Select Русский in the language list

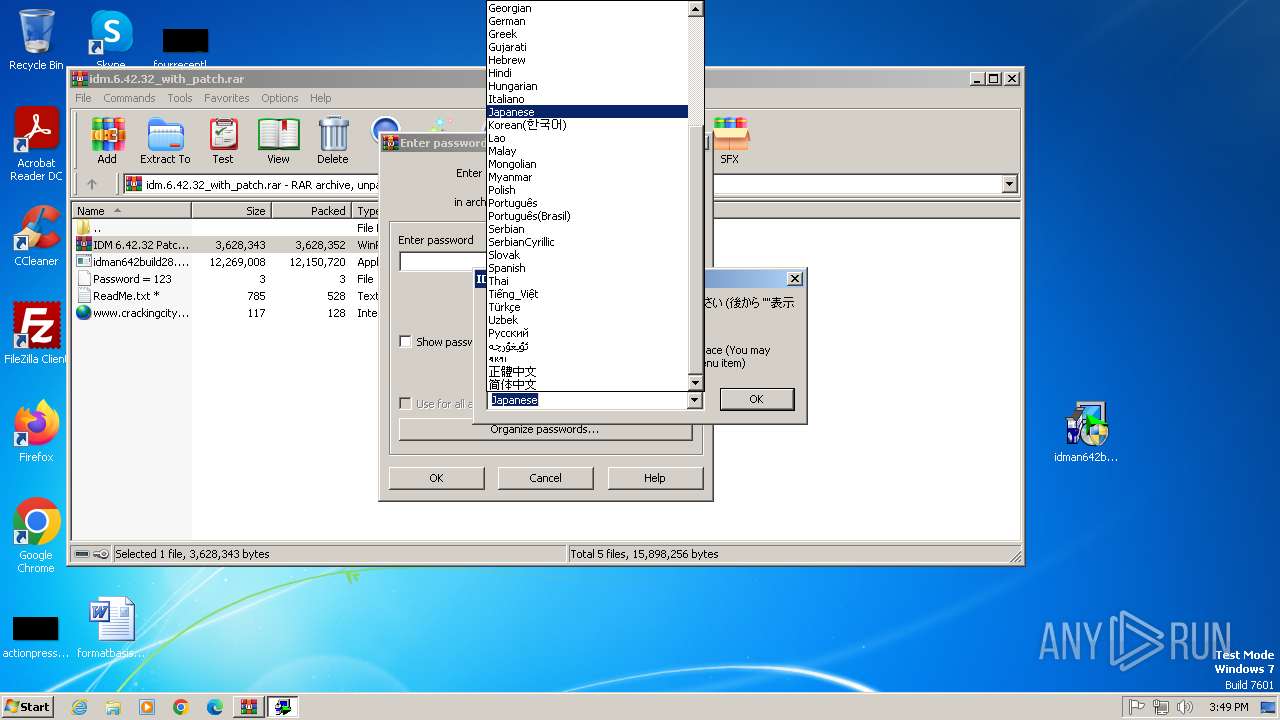[x=587, y=333]
